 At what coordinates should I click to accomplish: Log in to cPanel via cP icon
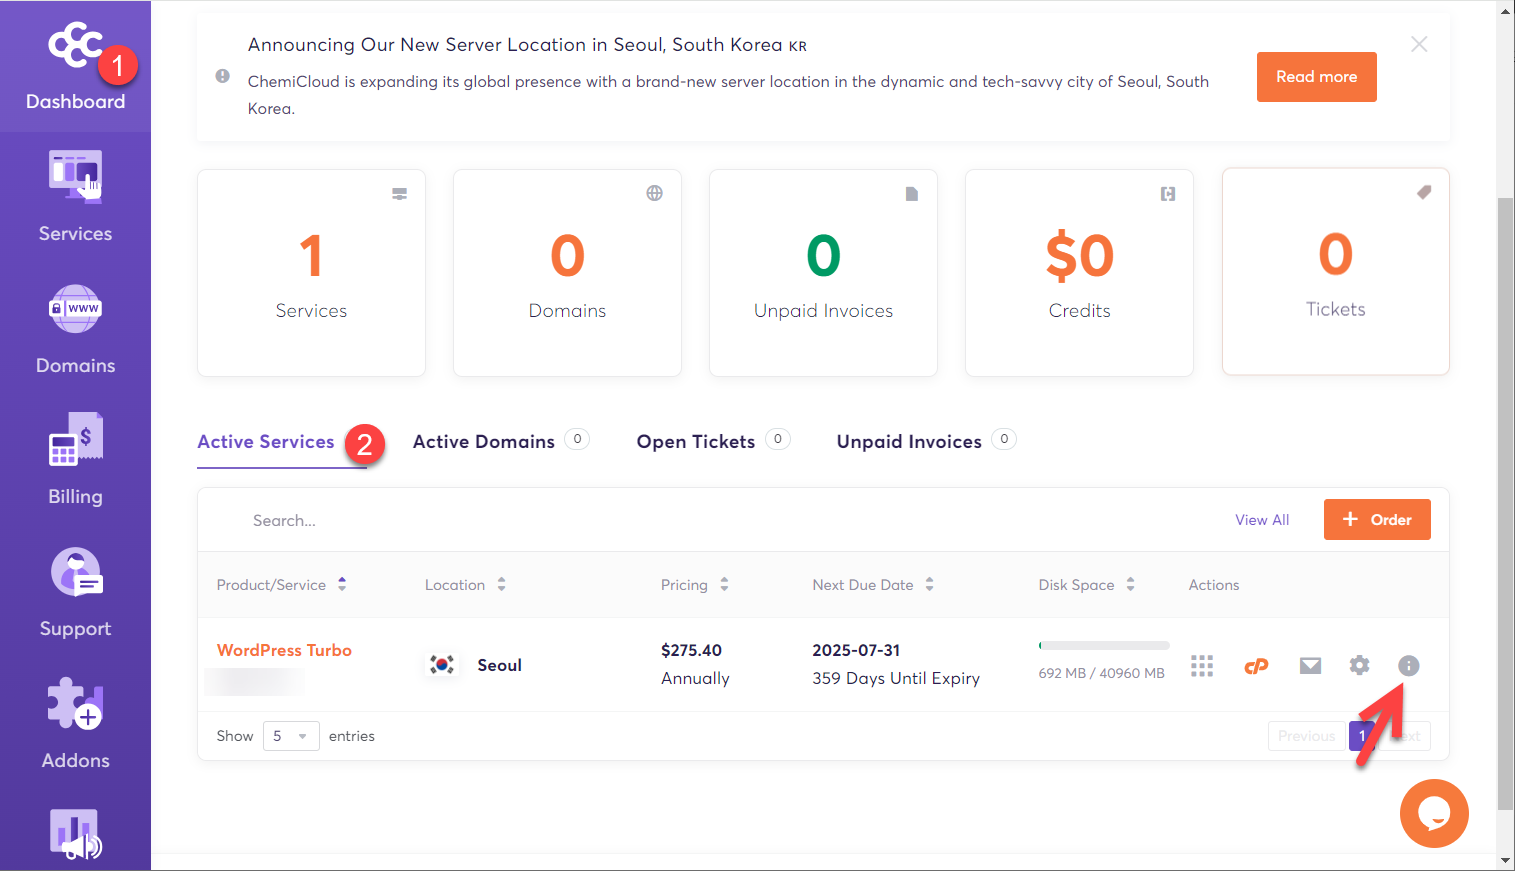(x=1256, y=666)
